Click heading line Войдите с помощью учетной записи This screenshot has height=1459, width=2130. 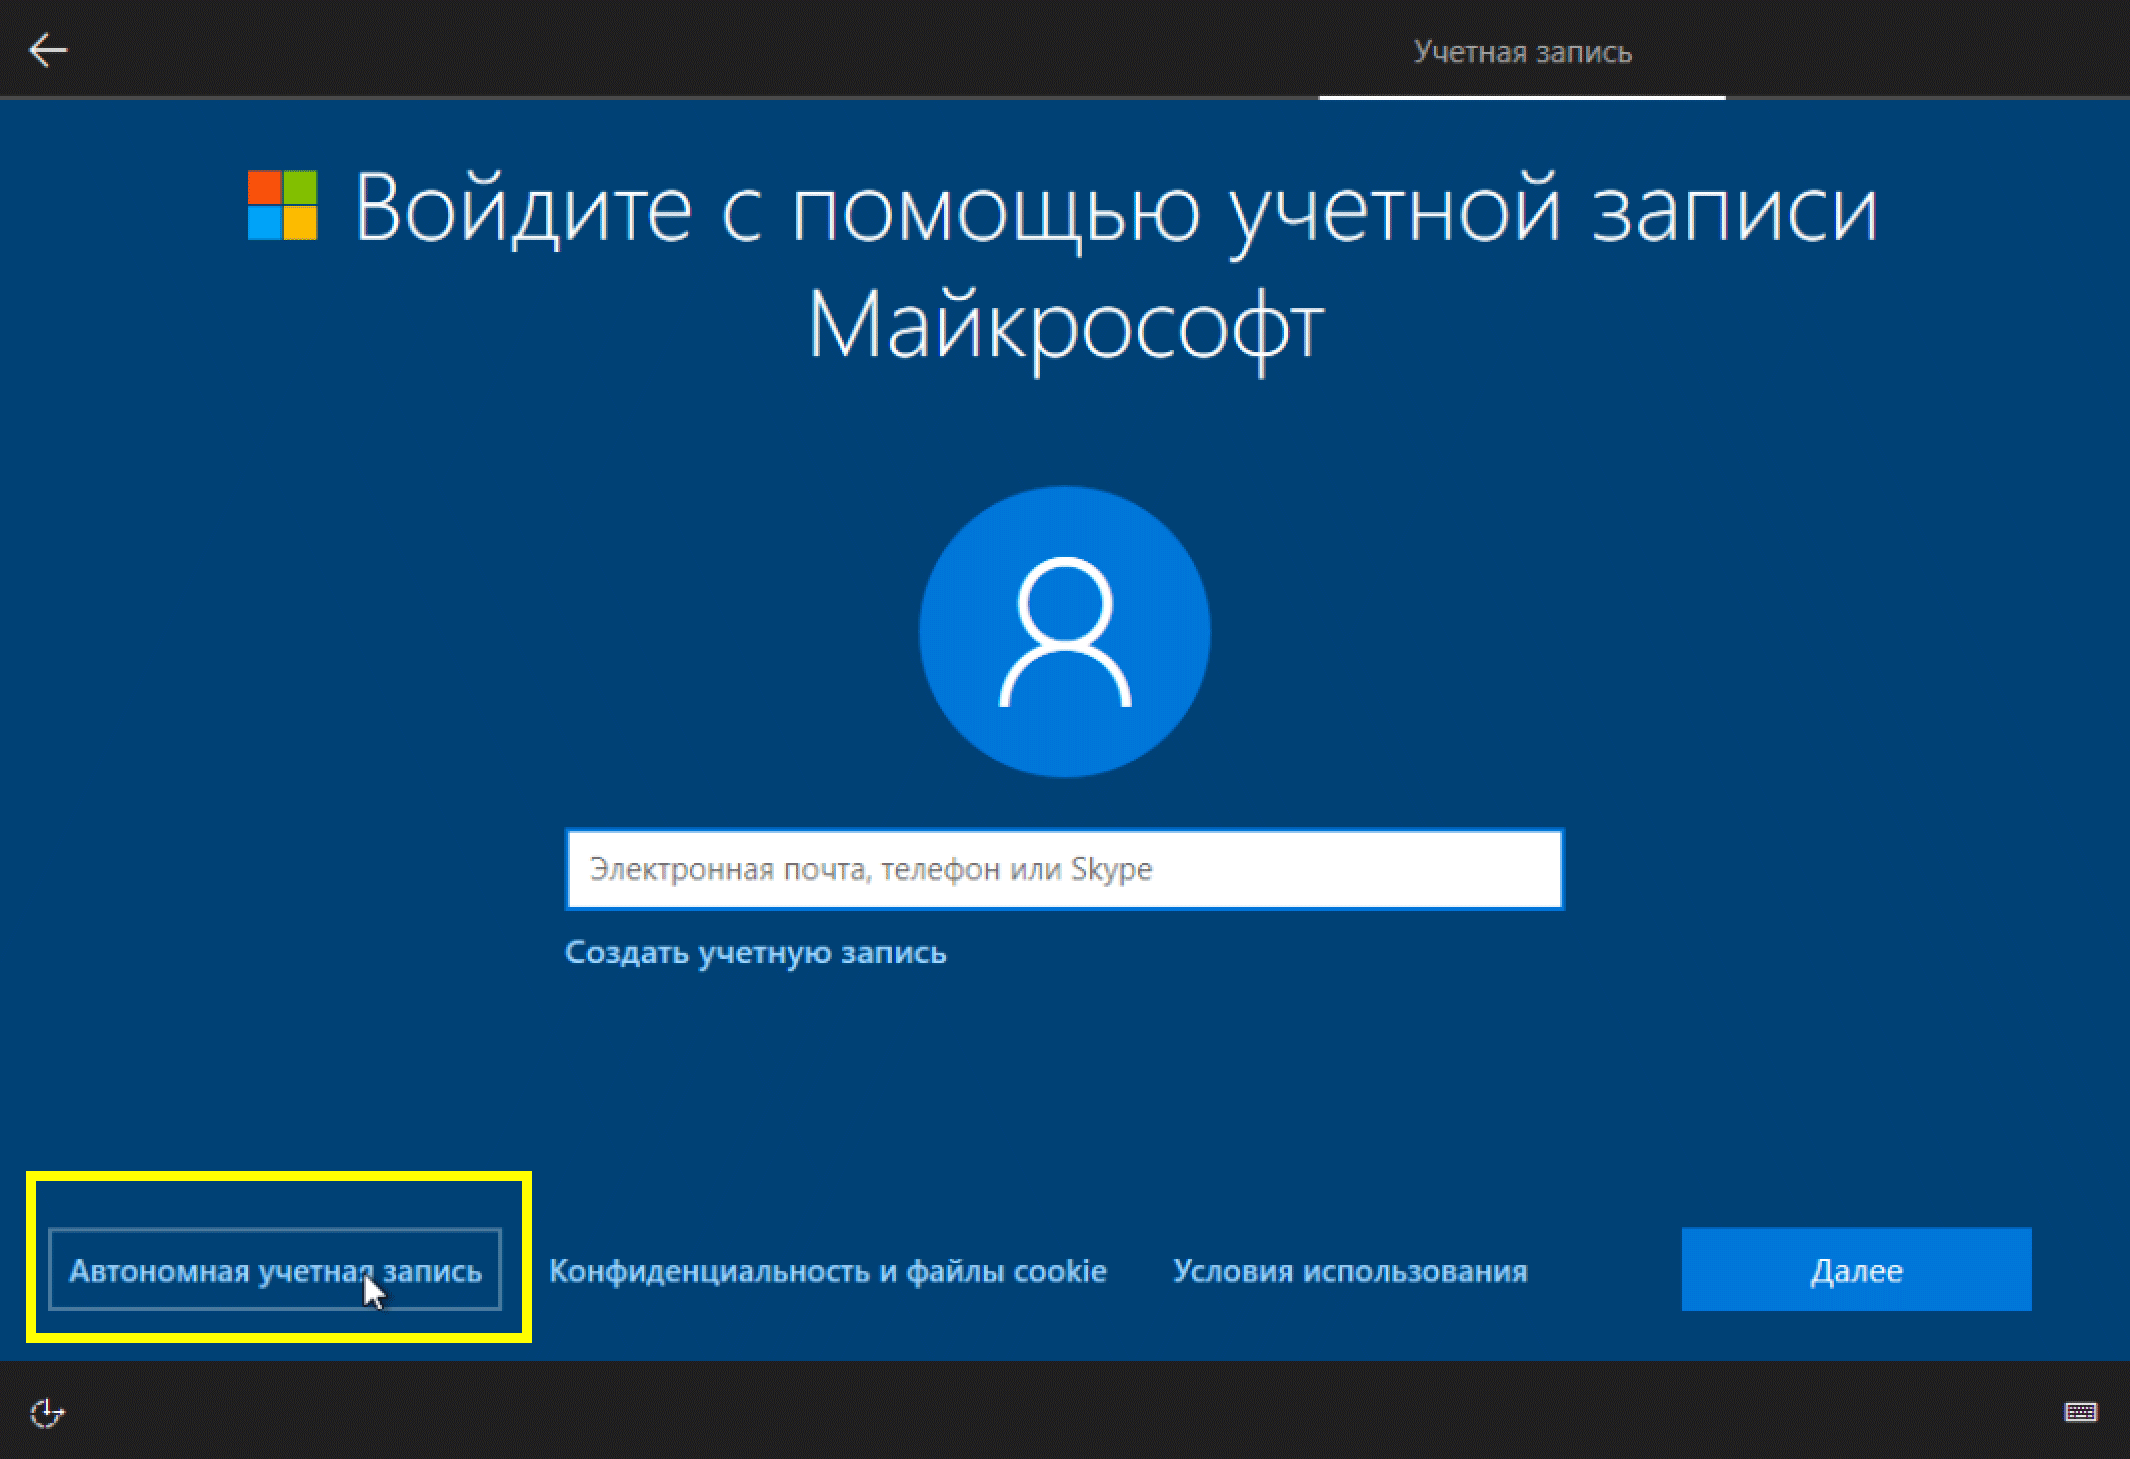click(x=1115, y=209)
